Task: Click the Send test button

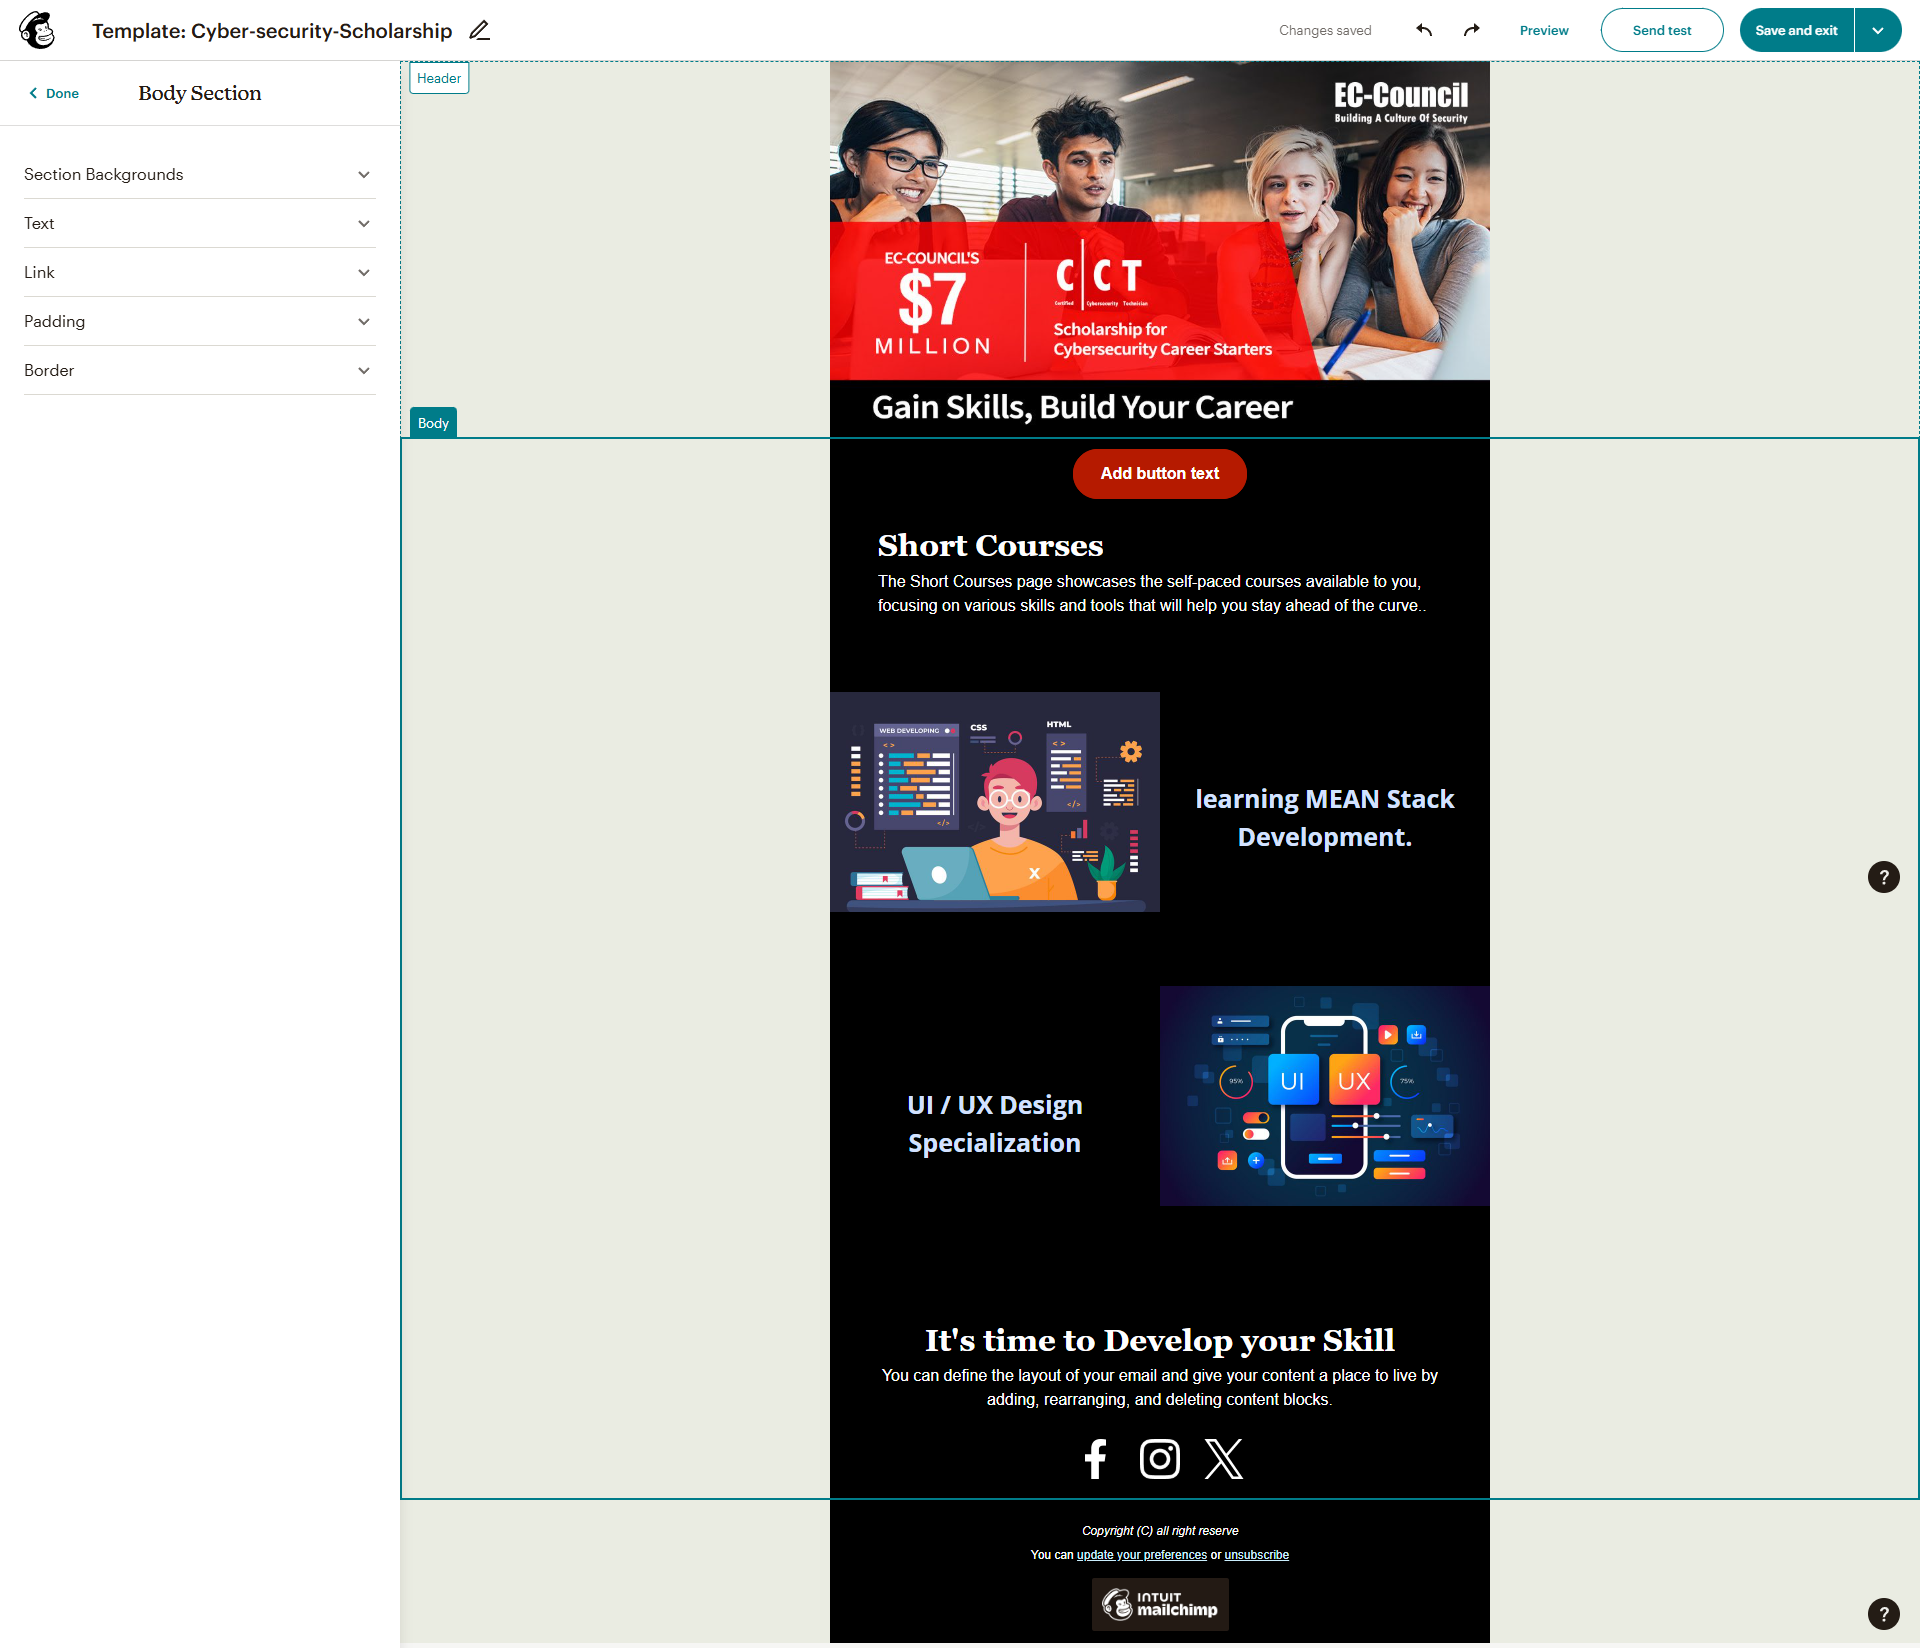Action: point(1661,30)
